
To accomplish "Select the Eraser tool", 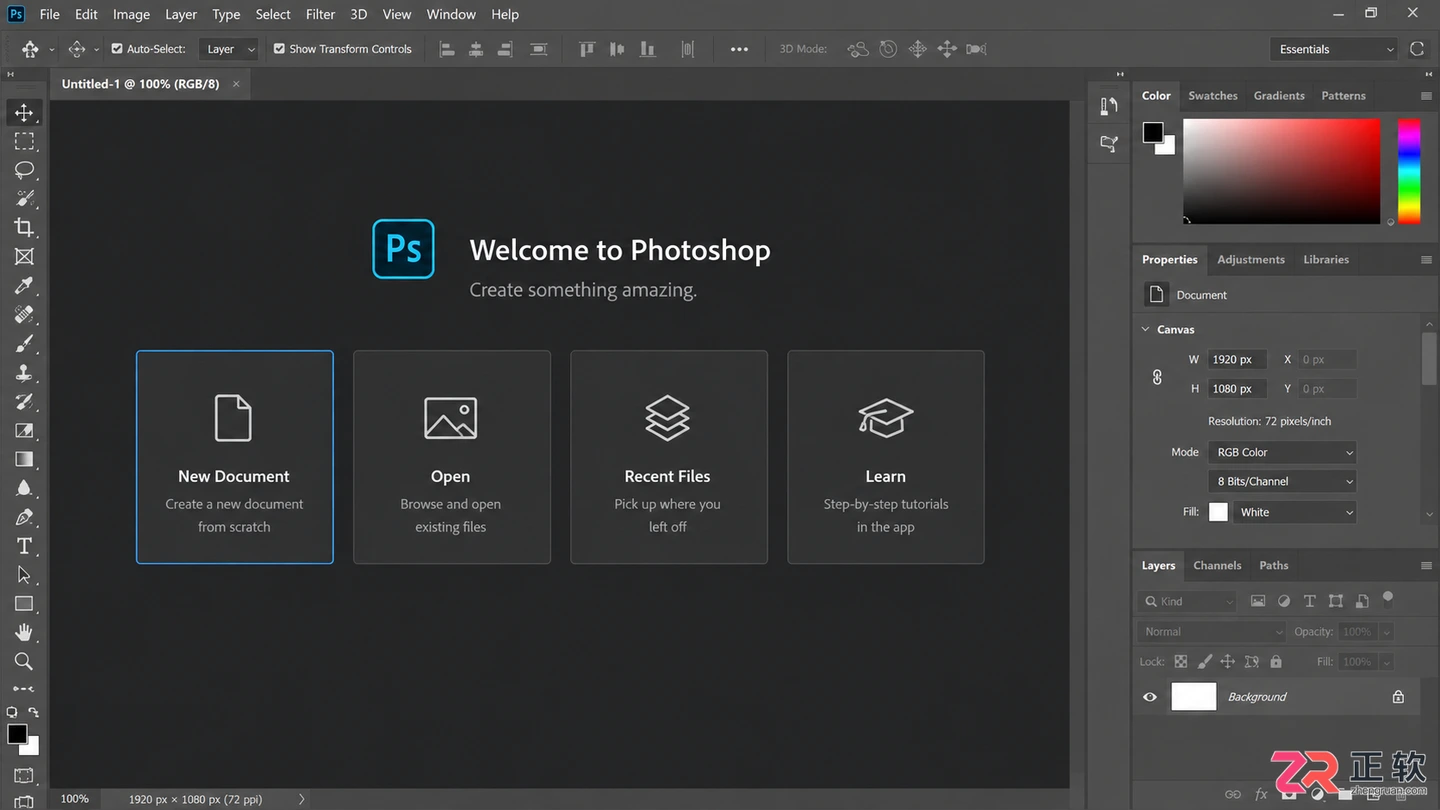I will 24,430.
